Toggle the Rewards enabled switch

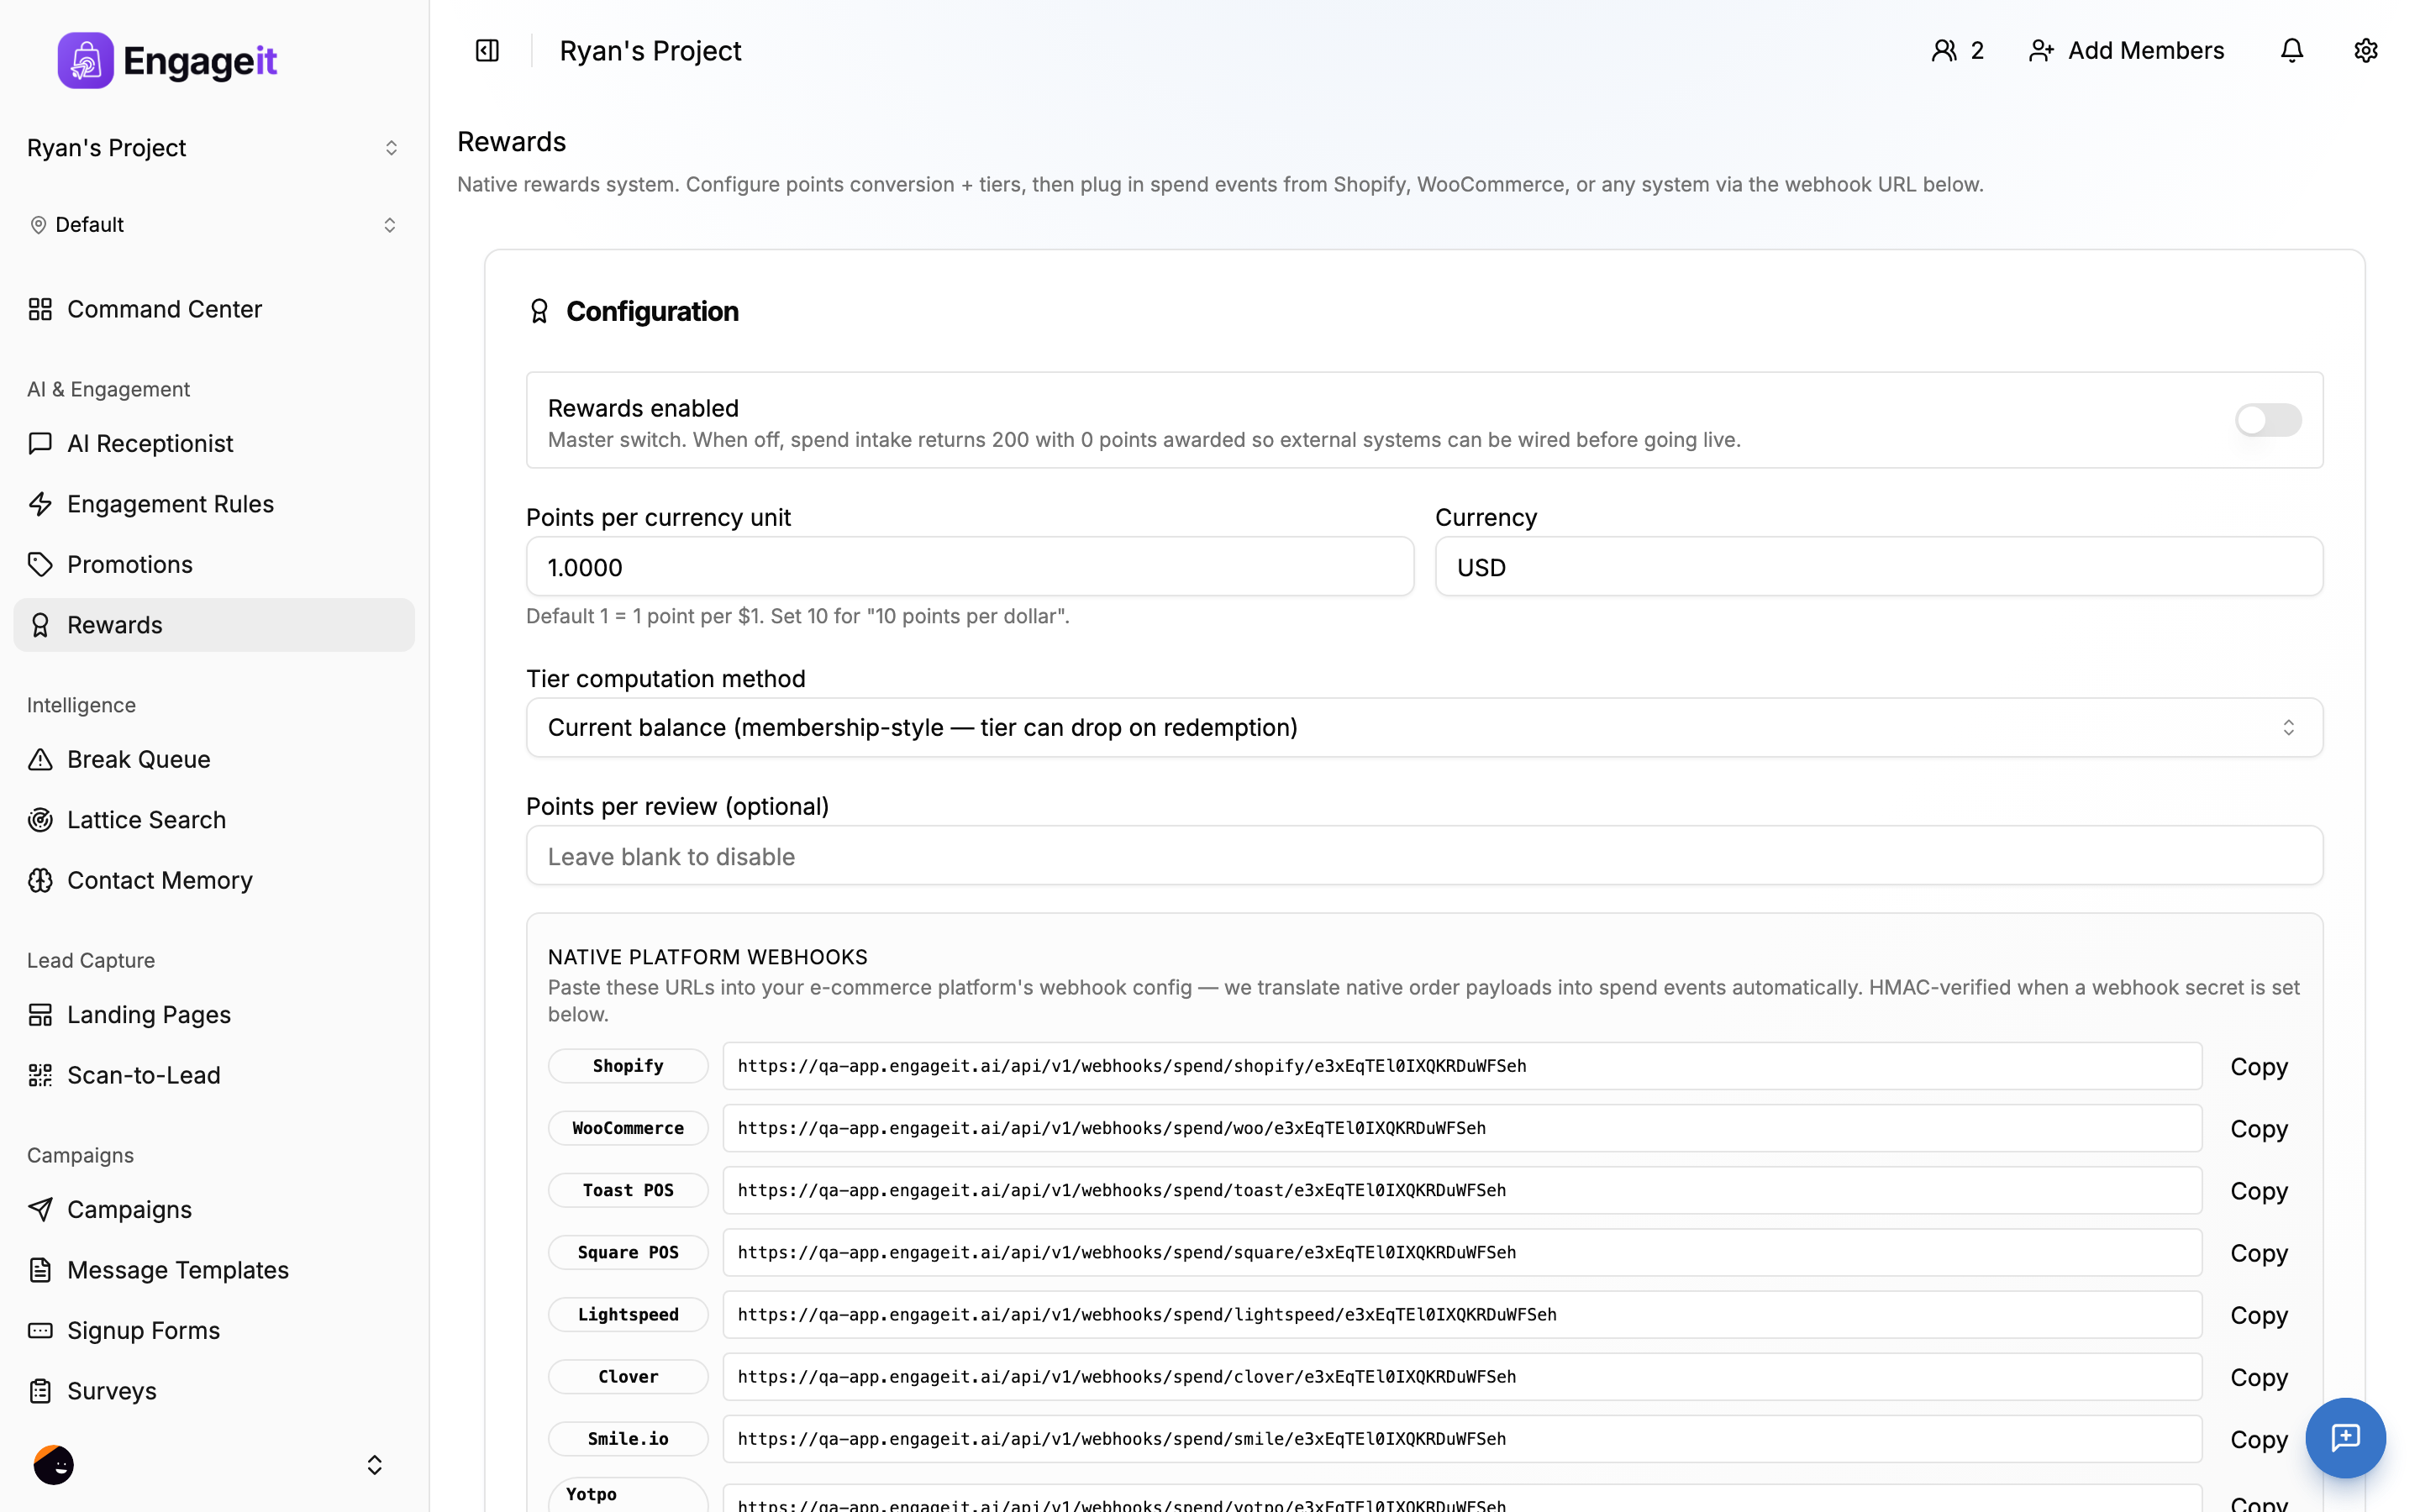pyautogui.click(x=2267, y=420)
